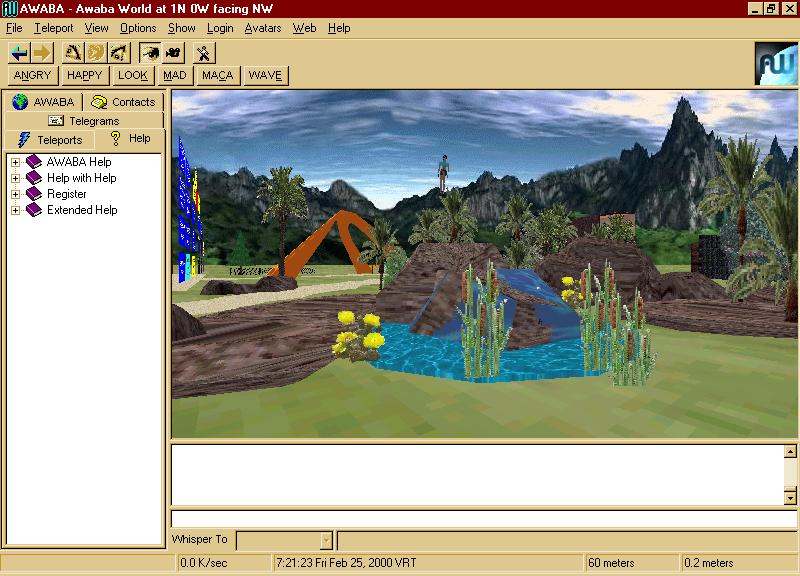Click the look level face icon
Viewport: 800px width, 576px height.
[x=95, y=53]
